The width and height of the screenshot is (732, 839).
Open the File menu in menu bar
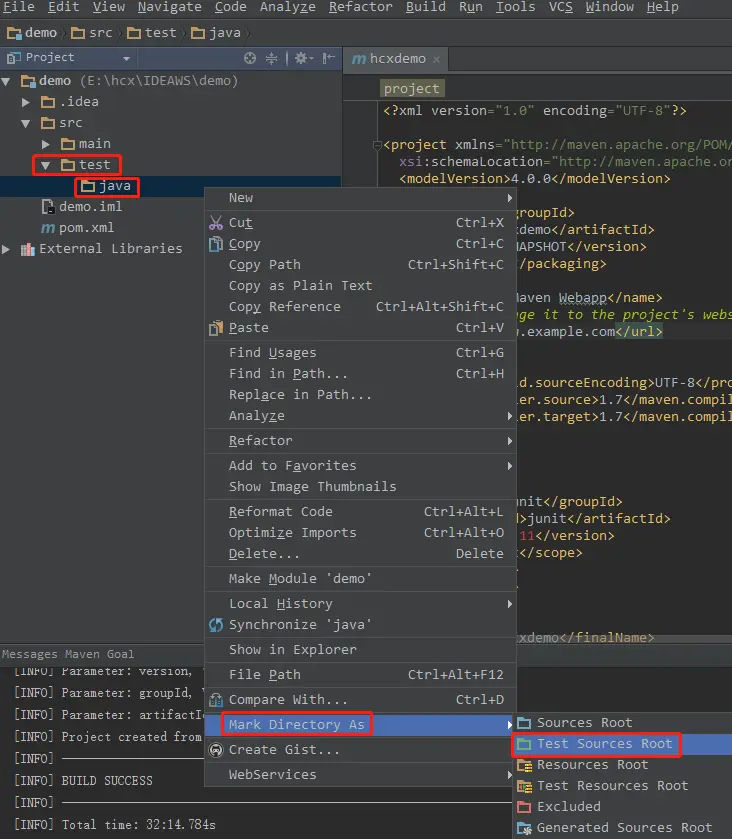[x=19, y=7]
